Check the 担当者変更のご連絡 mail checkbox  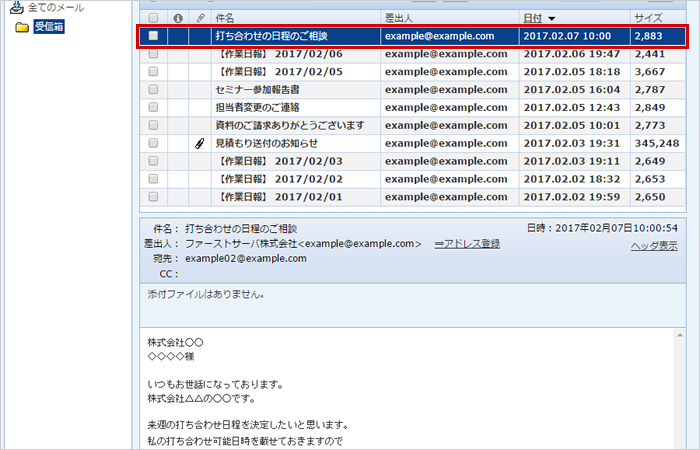click(153, 107)
